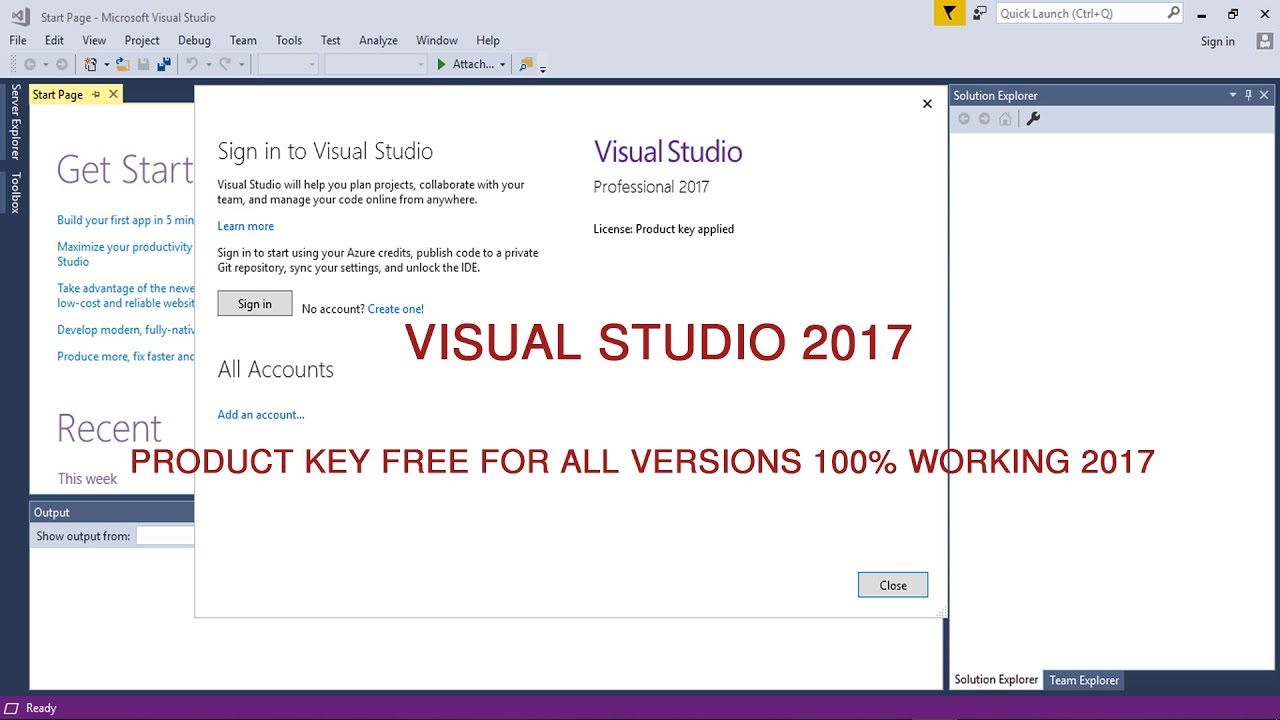The image size is (1280, 720).
Task: Click the Undo toolbar icon
Action: tap(191, 64)
